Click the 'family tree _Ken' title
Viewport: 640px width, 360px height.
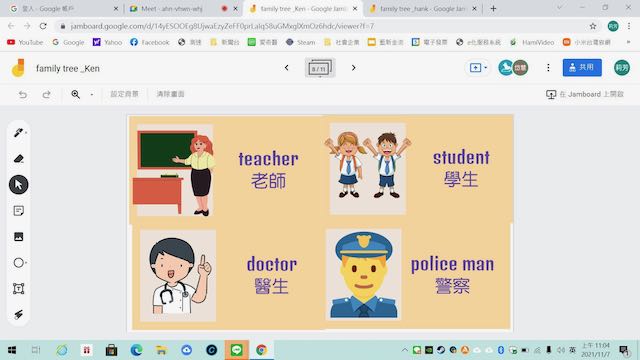(x=68, y=69)
